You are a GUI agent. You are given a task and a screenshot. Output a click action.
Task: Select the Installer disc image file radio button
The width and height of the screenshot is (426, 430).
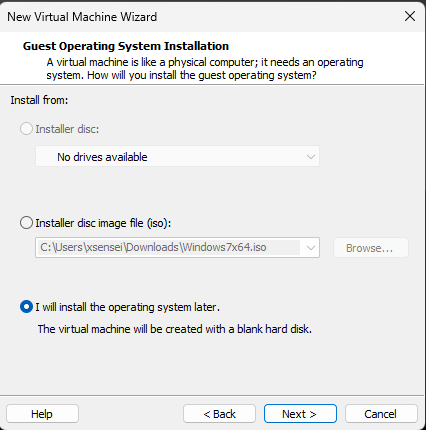(26, 223)
